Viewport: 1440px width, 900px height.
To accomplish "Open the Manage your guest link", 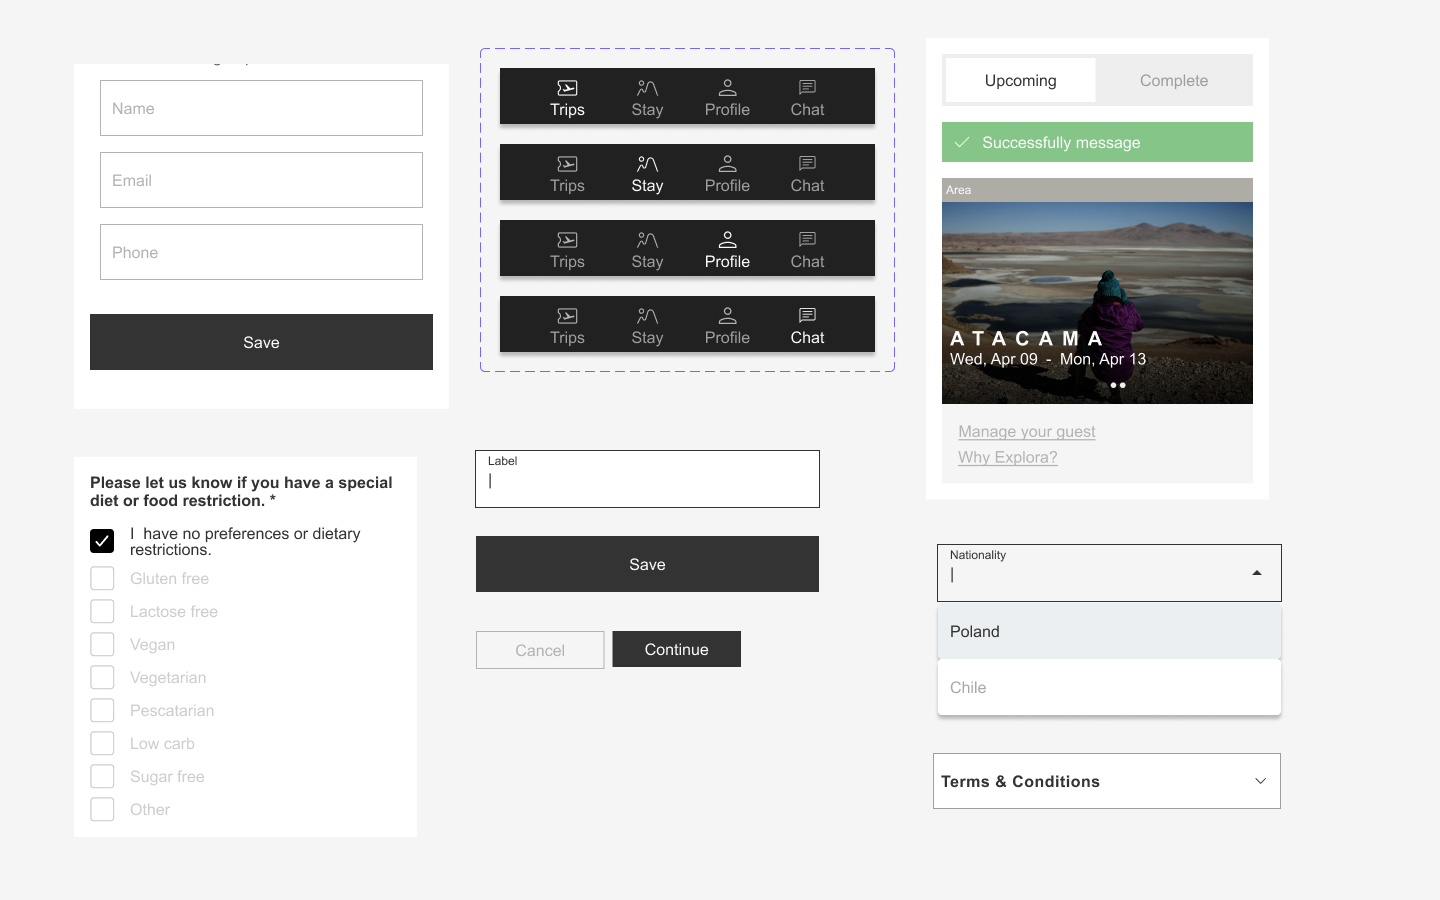I will pyautogui.click(x=1026, y=431).
